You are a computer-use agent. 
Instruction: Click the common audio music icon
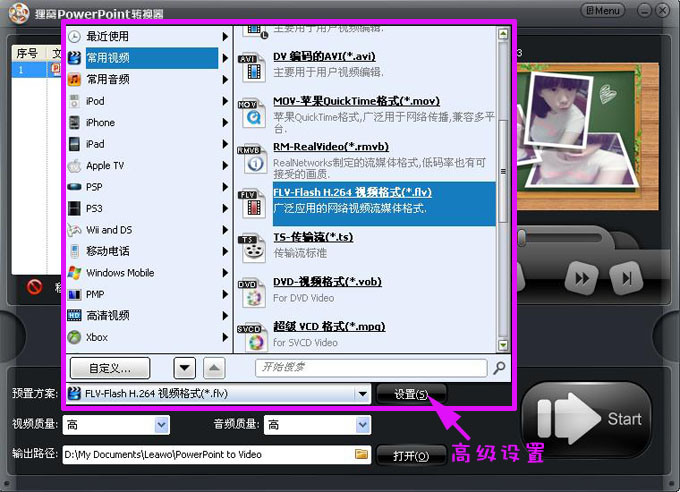(x=75, y=79)
